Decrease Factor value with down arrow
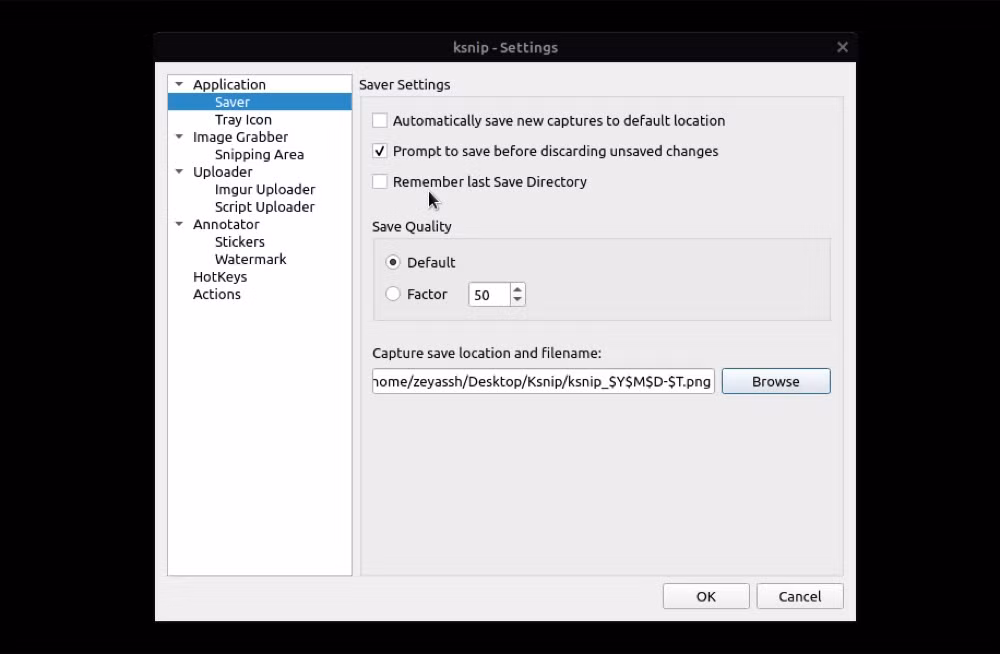Viewport: 1000px width, 654px height. click(517, 299)
